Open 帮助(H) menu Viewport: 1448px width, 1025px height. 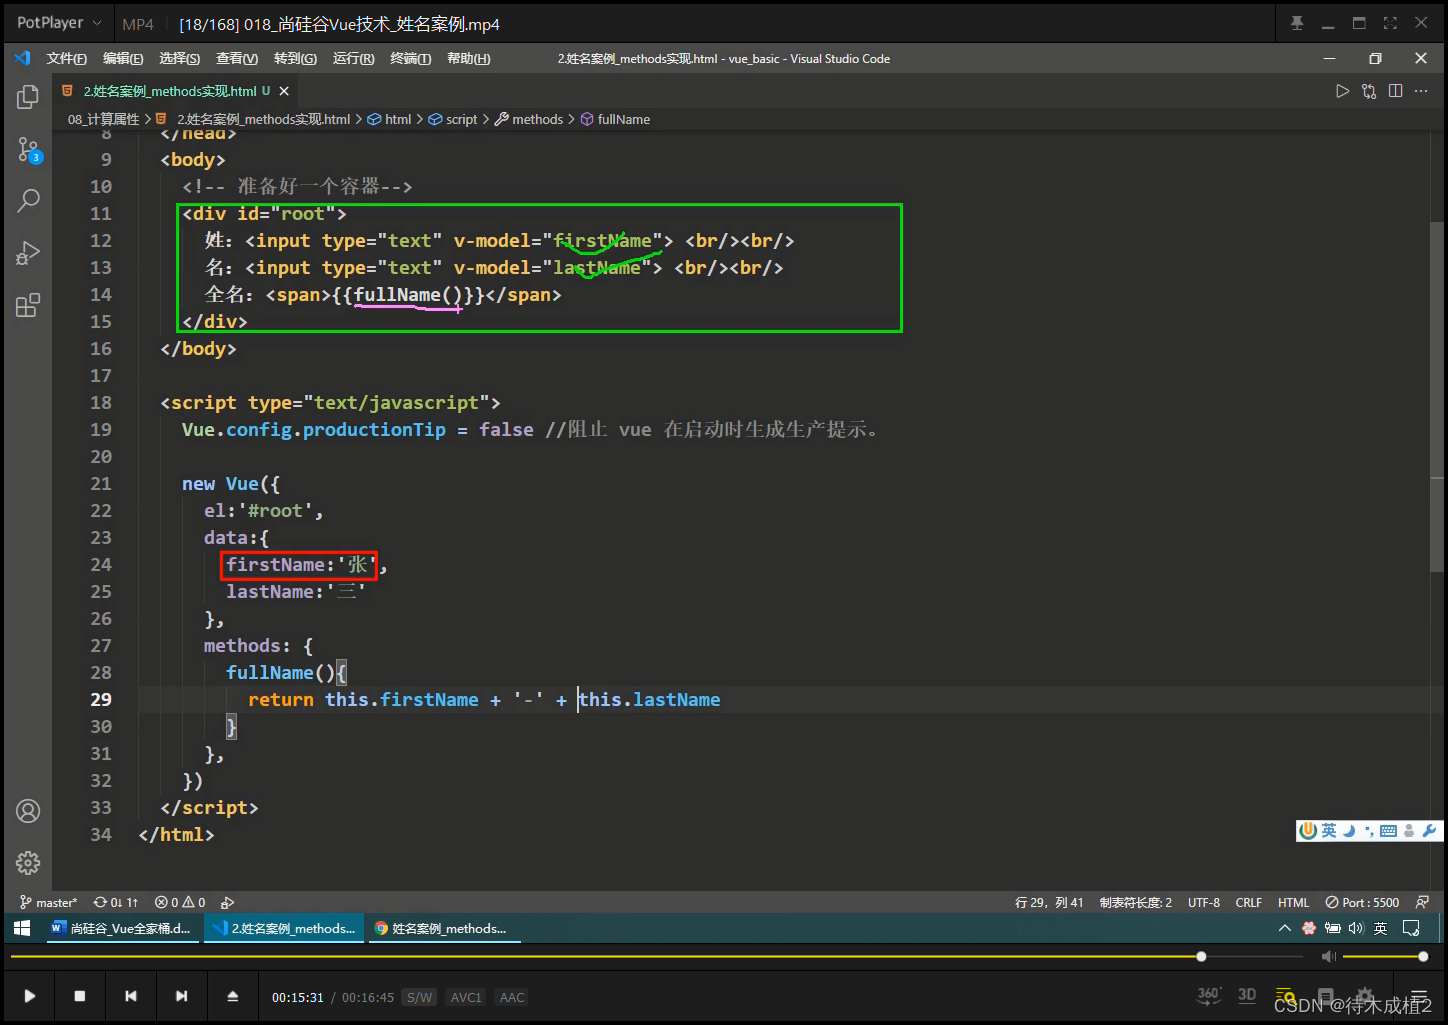[468, 59]
